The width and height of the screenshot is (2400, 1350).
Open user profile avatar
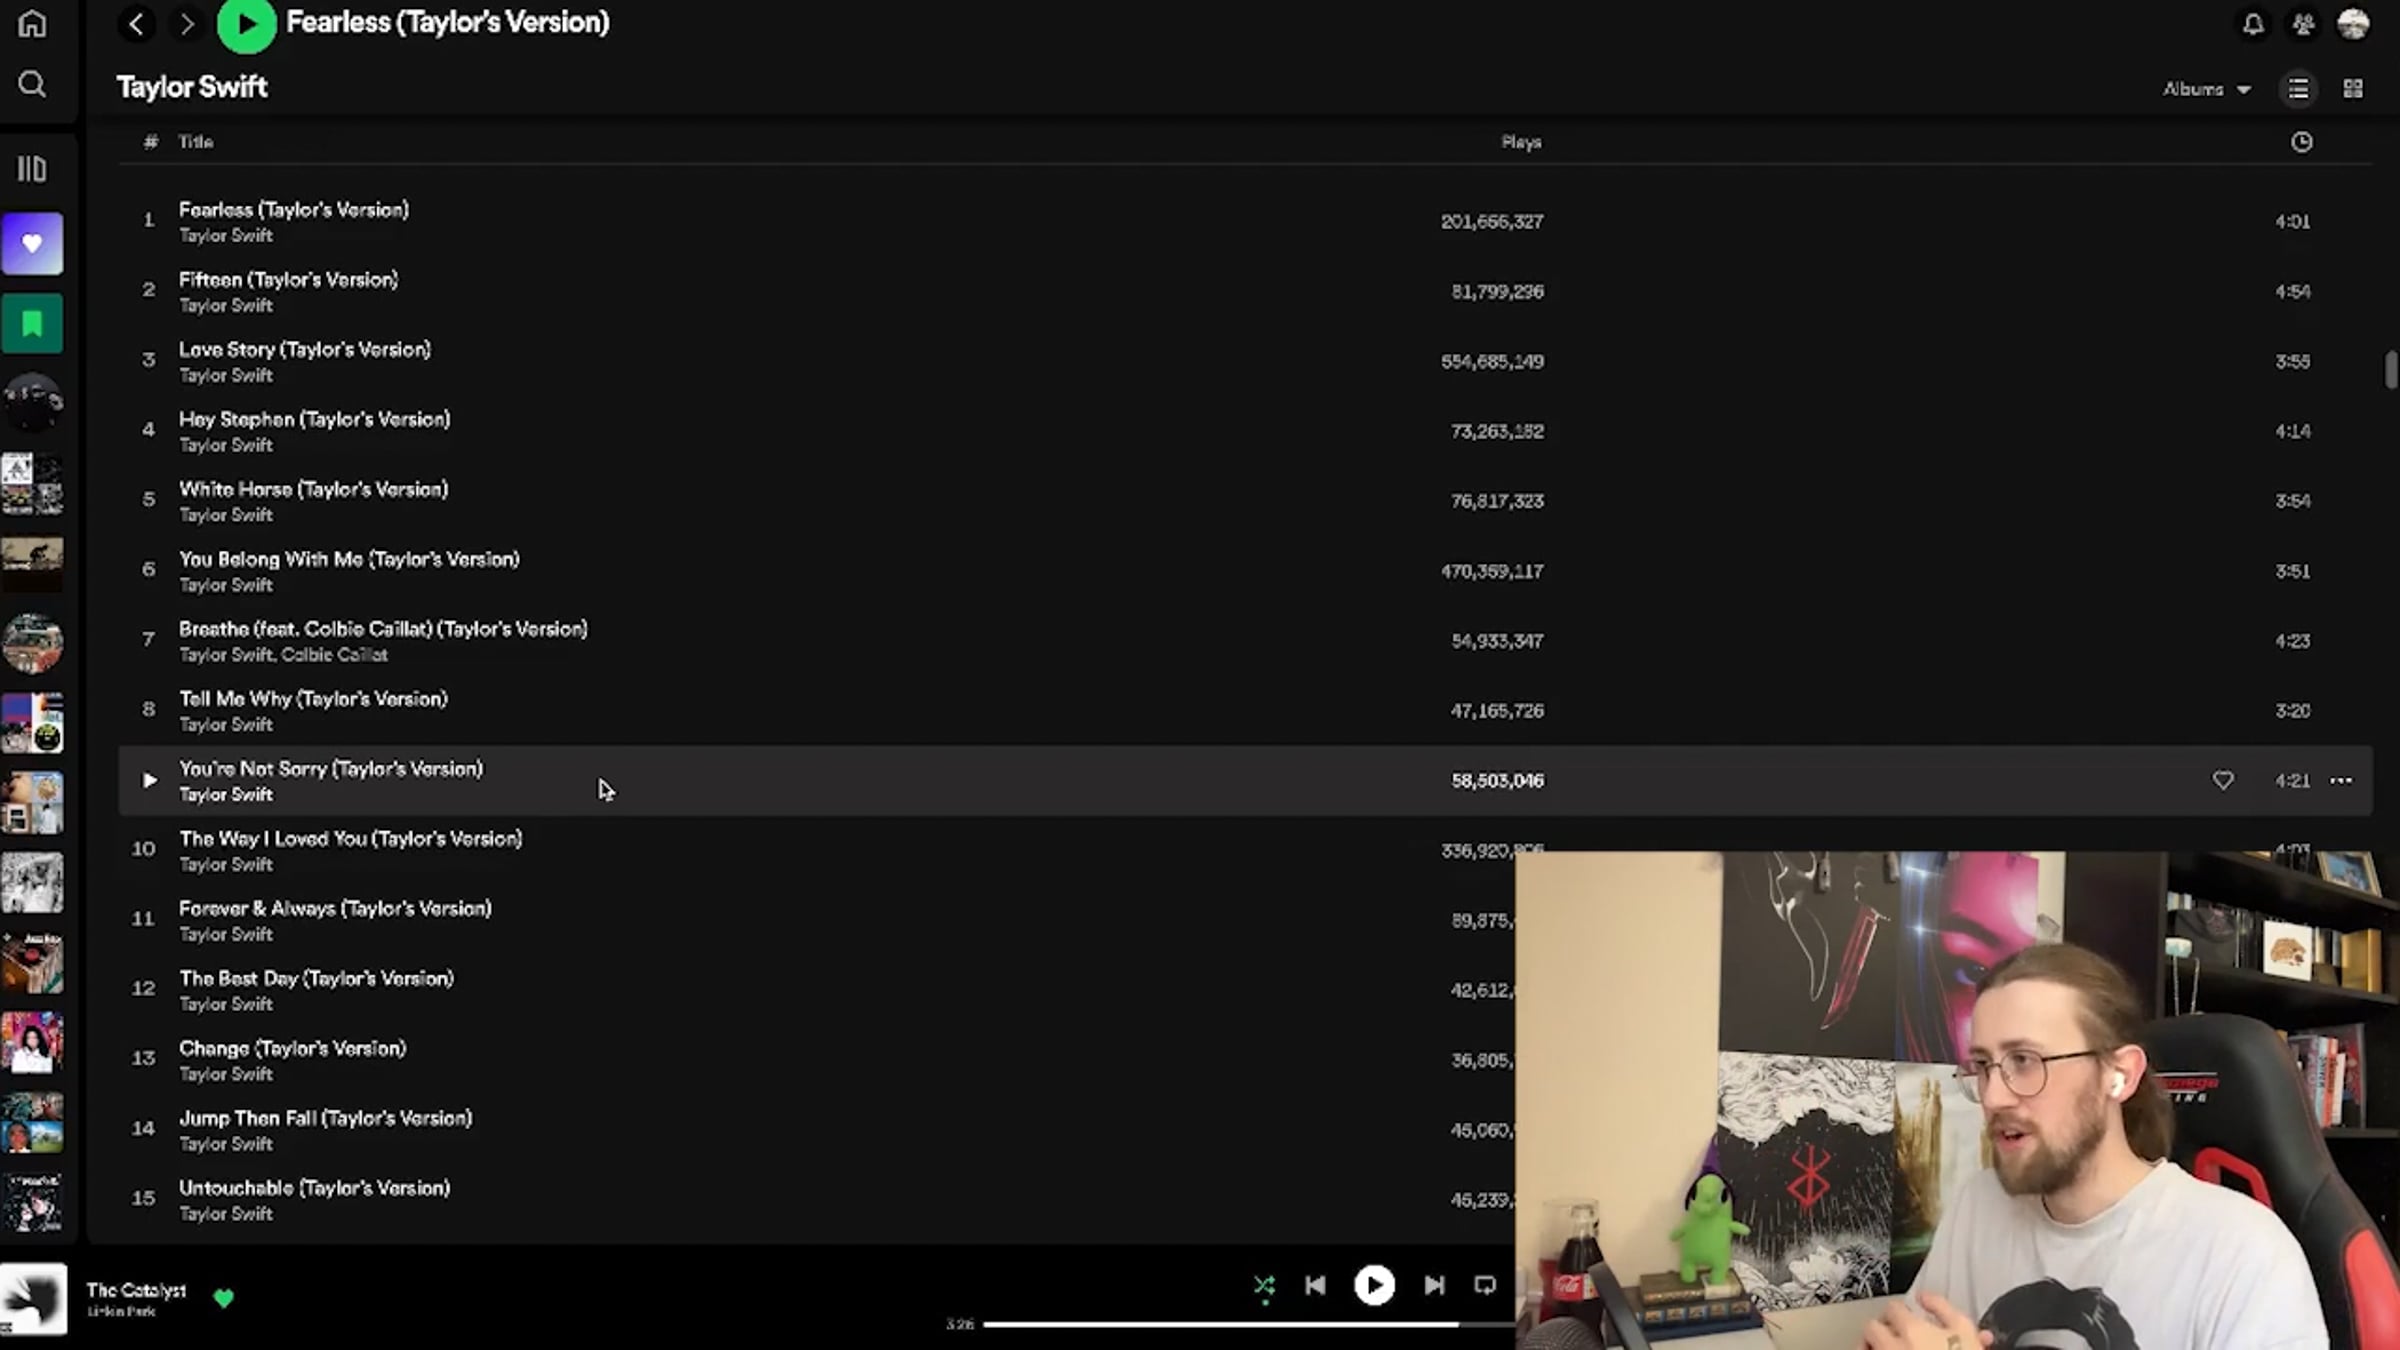tap(2353, 24)
